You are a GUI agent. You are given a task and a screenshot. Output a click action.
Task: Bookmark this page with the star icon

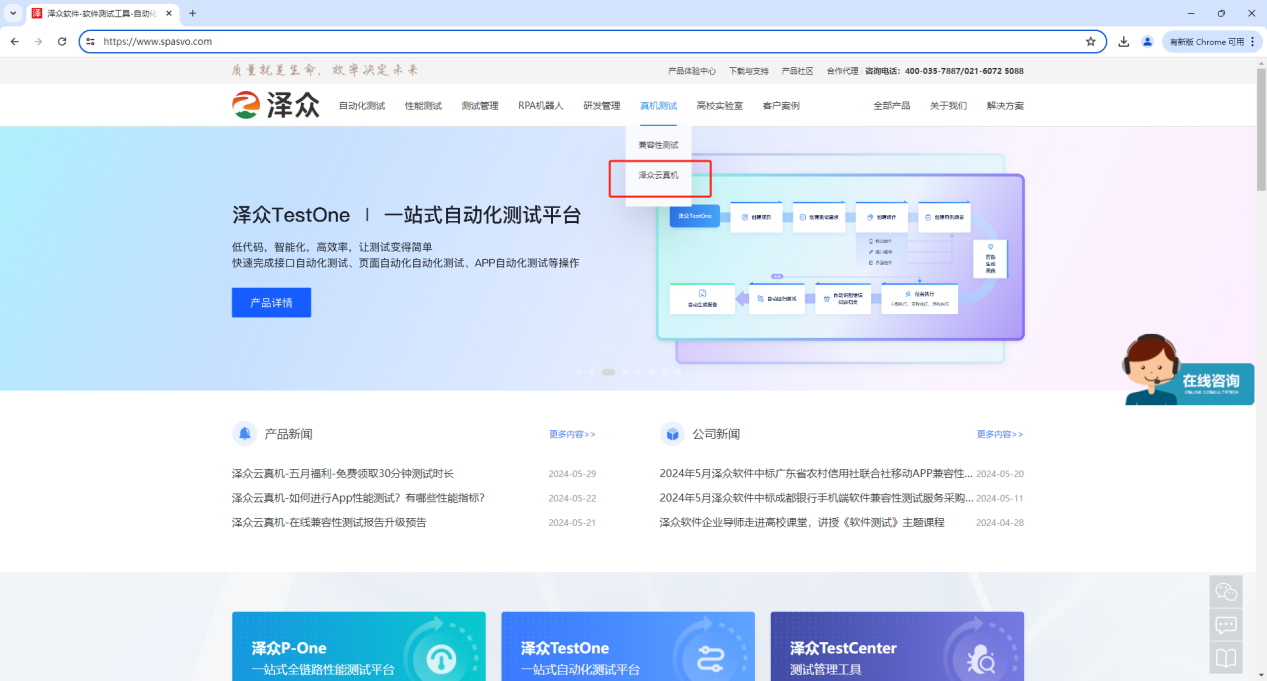click(x=1090, y=41)
